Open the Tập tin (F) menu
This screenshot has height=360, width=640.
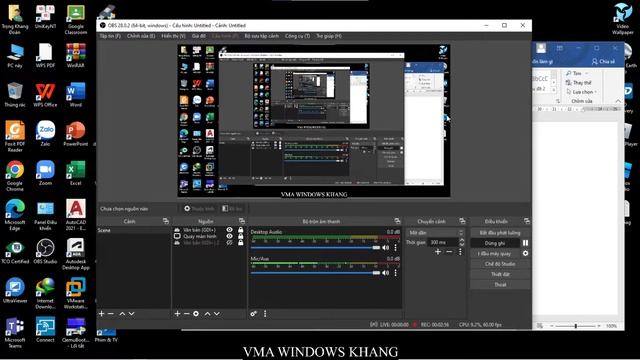110,36
